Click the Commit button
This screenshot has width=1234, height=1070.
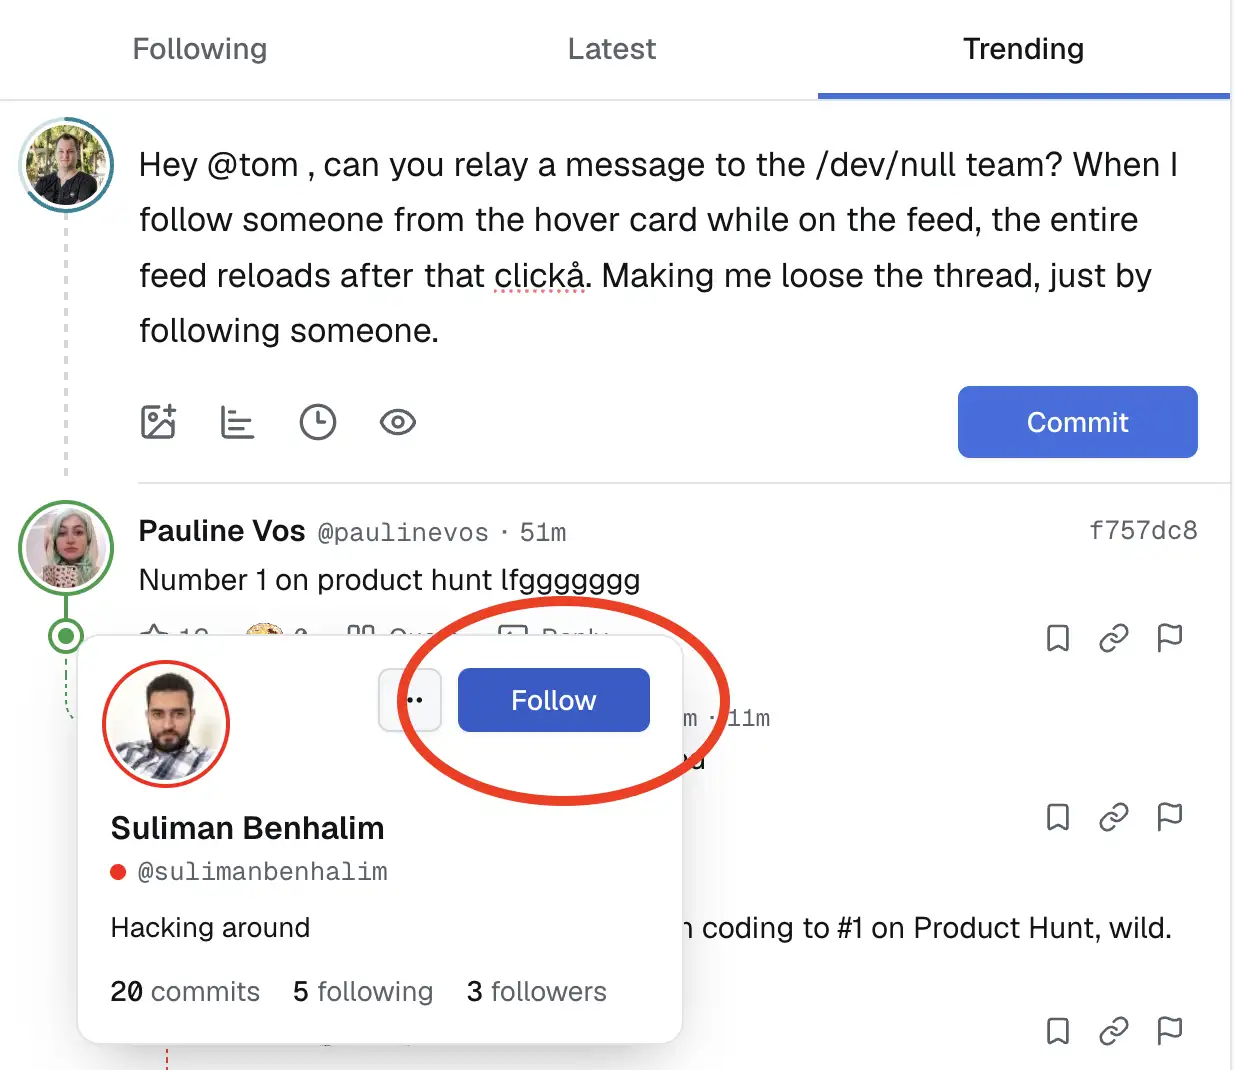1078,422
